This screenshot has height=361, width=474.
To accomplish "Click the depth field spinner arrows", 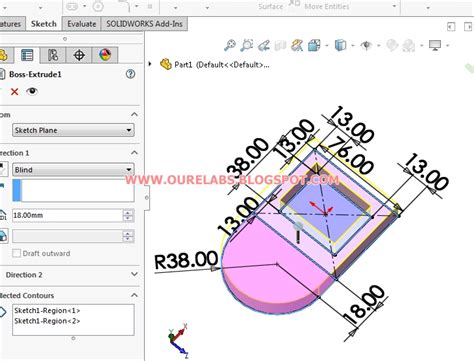I will pyautogui.click(x=128, y=215).
